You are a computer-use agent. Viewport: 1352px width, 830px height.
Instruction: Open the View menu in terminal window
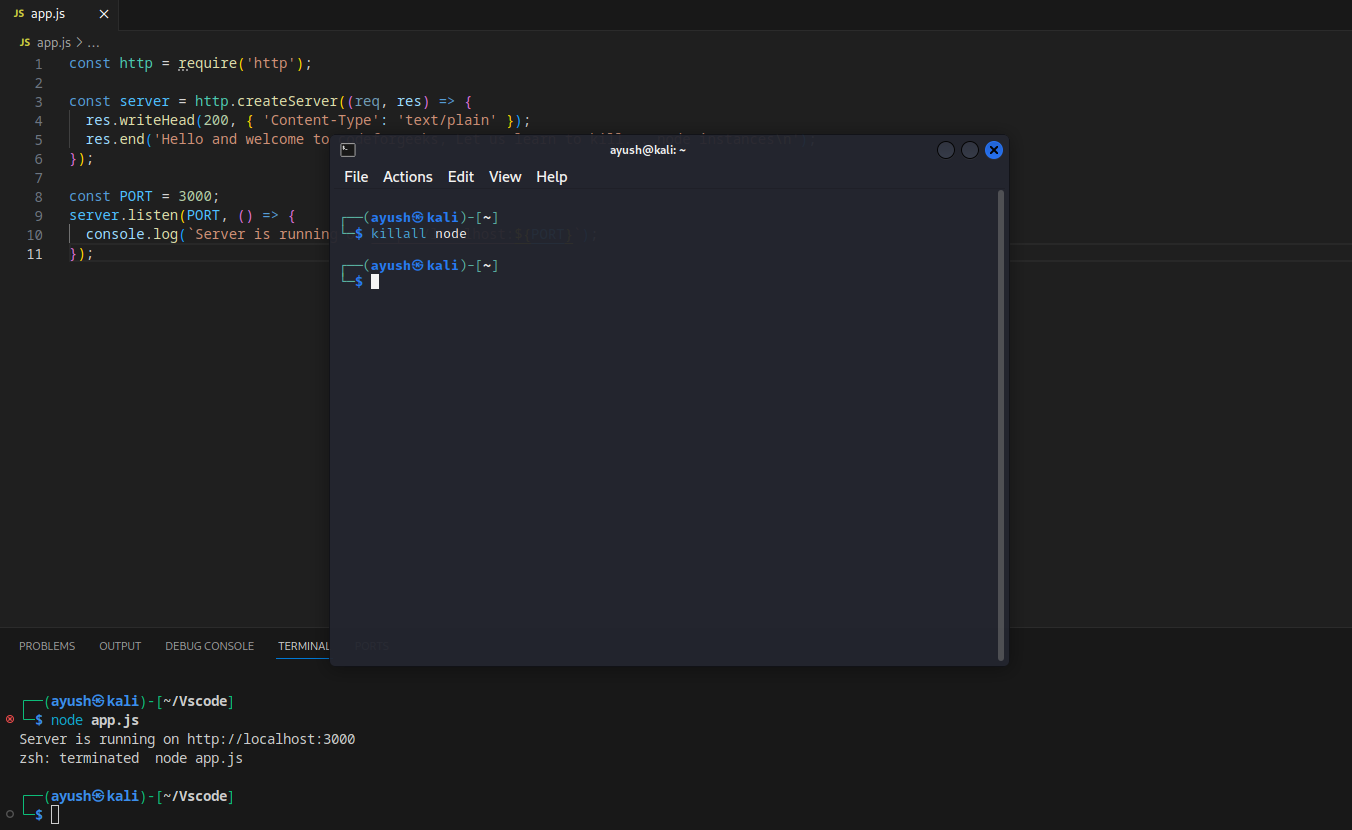click(x=505, y=177)
